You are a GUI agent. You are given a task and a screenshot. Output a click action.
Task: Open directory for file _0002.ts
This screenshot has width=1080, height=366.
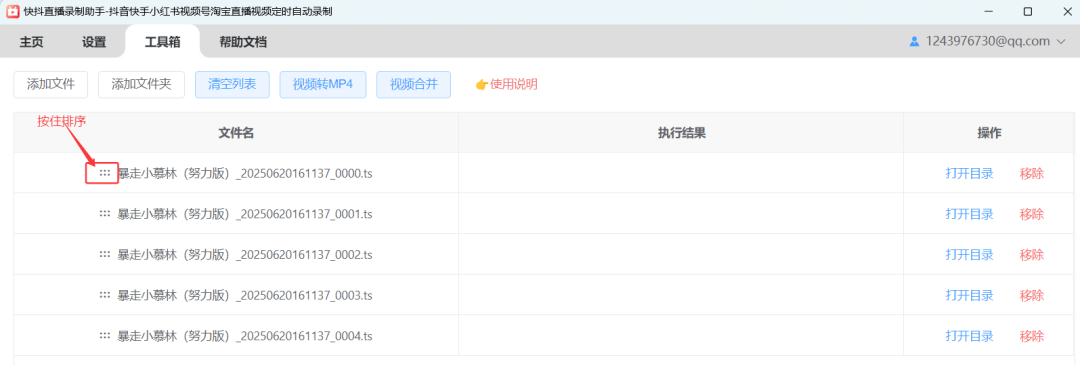click(x=969, y=254)
